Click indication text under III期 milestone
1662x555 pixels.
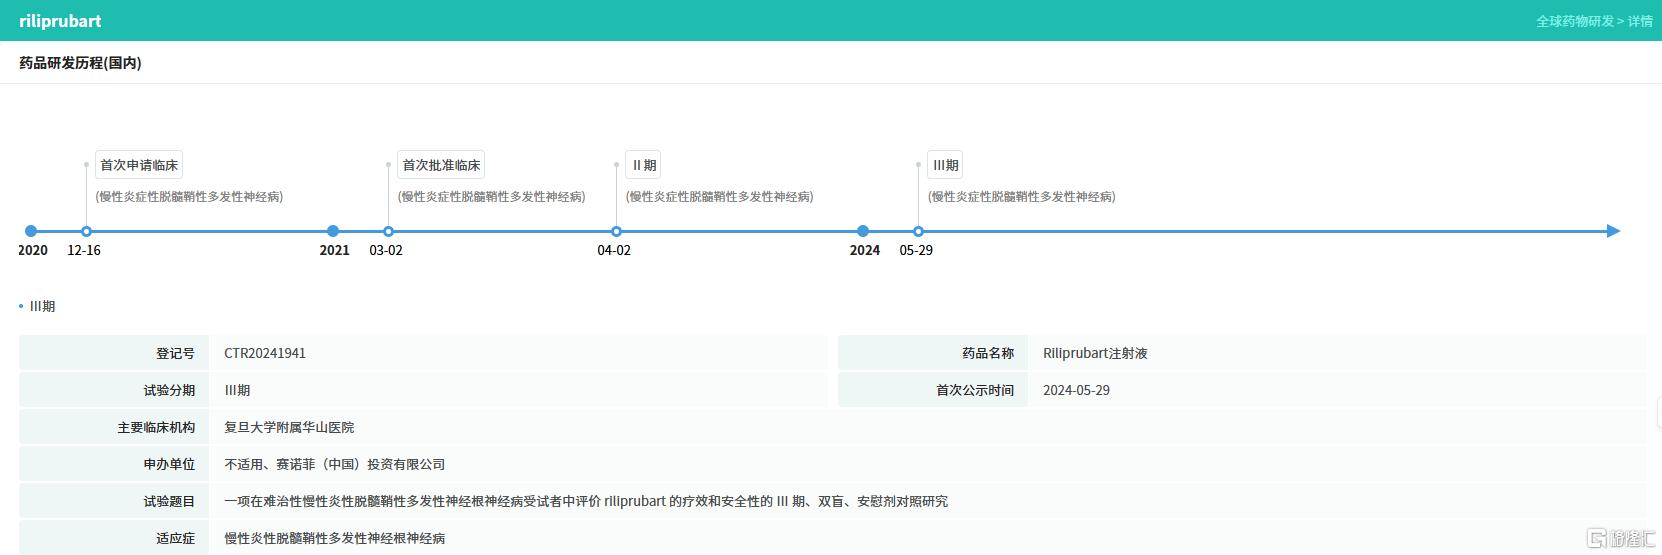pos(1021,196)
